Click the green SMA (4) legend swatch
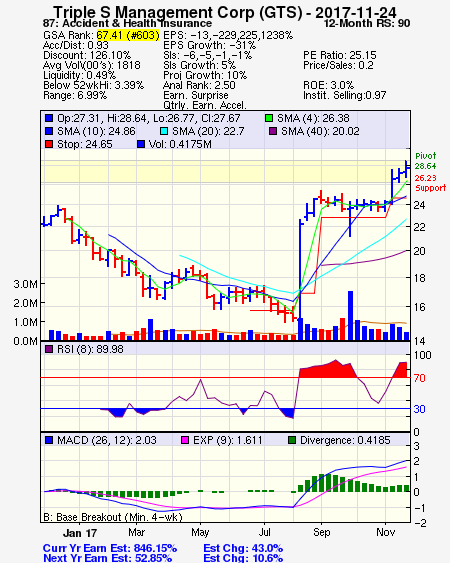This screenshot has height=563, width=450. (x=269, y=118)
